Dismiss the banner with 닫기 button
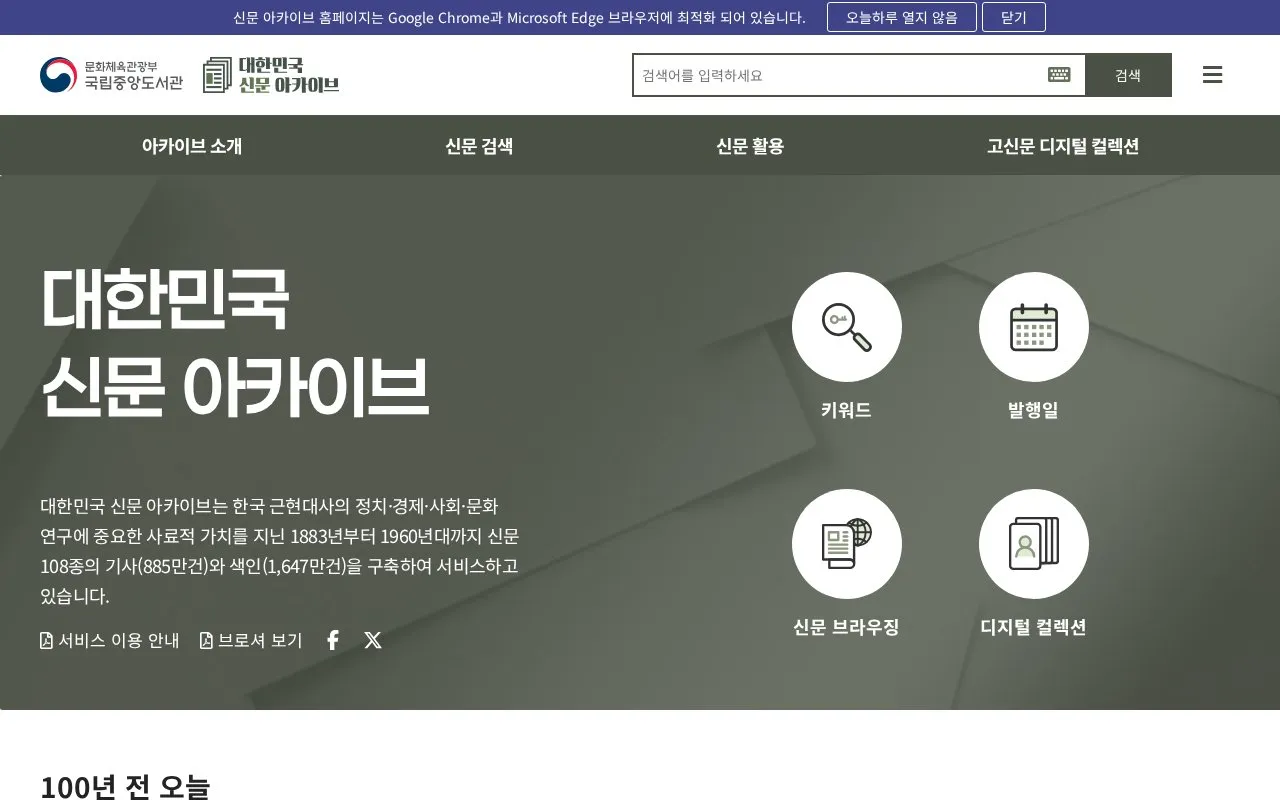Viewport: 1280px width, 800px height. click(x=1014, y=17)
